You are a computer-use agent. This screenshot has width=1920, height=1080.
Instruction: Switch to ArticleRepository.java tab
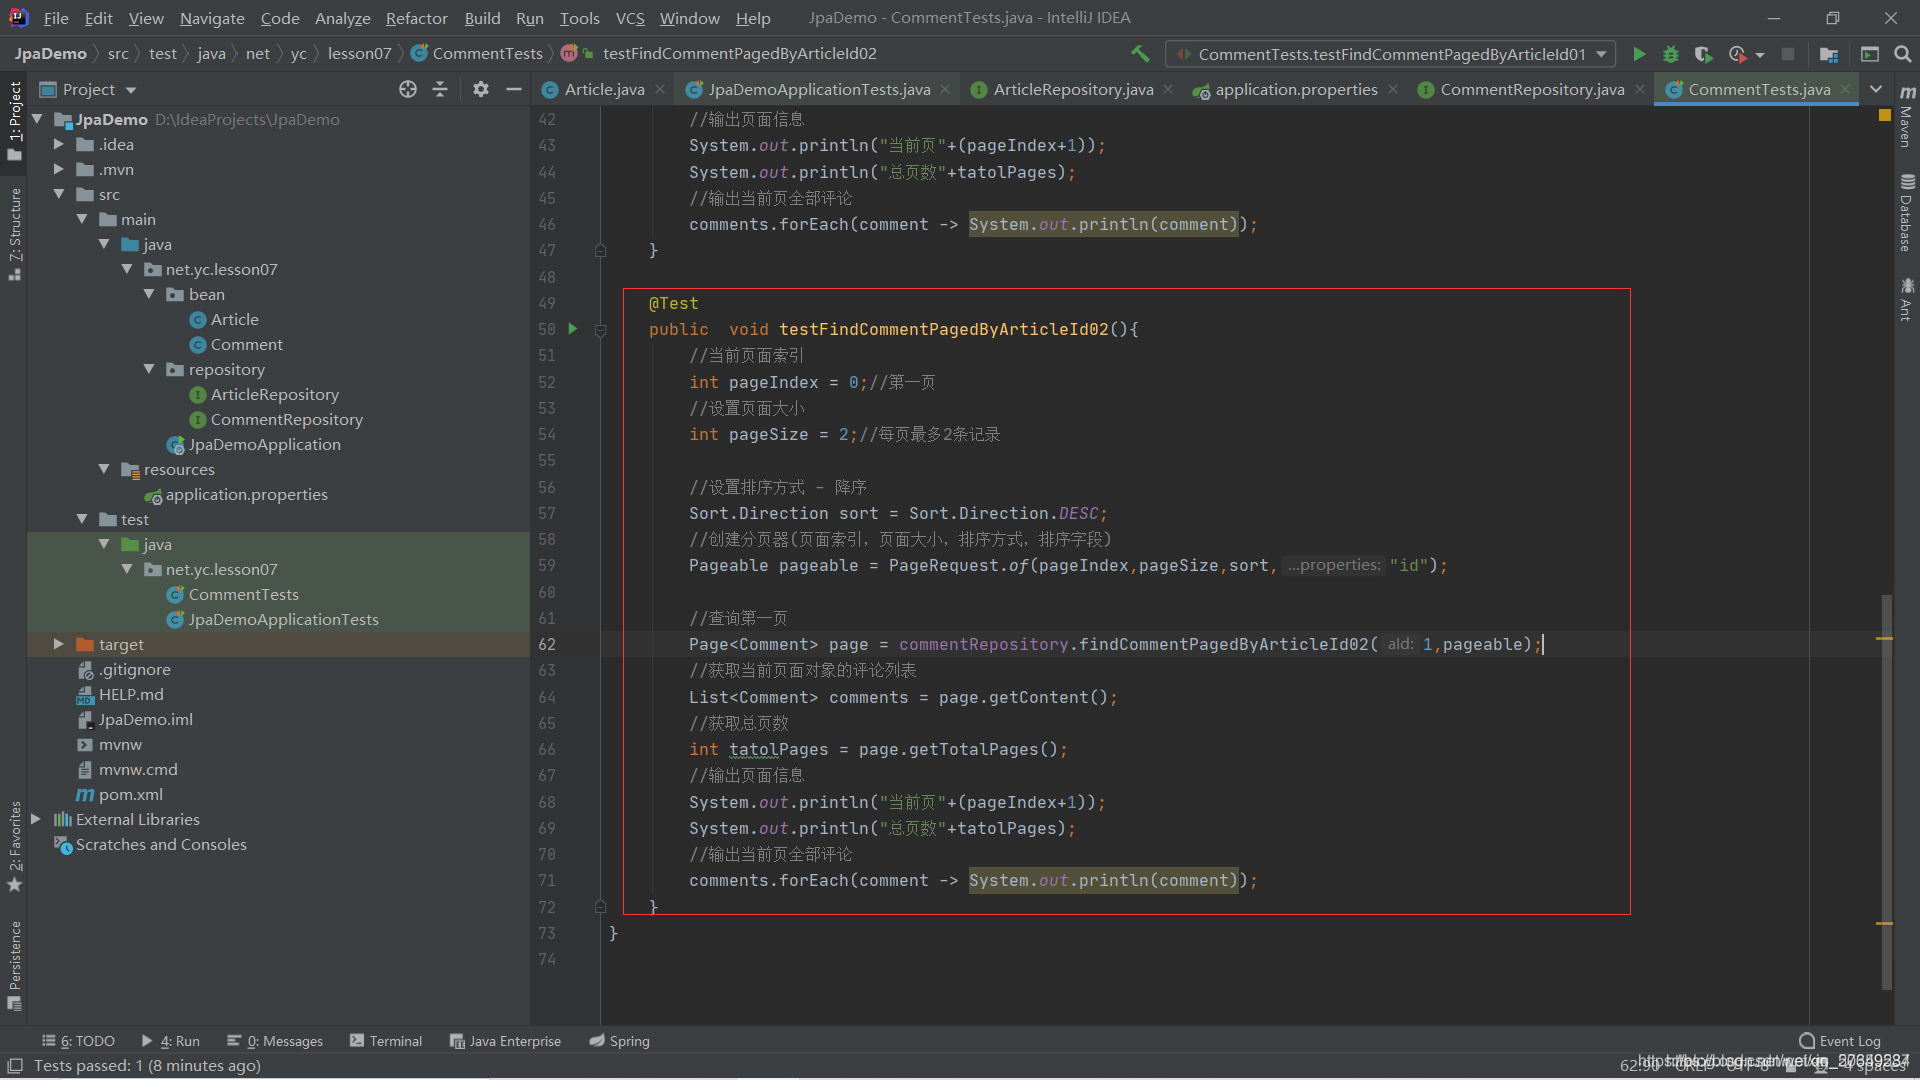click(1072, 89)
